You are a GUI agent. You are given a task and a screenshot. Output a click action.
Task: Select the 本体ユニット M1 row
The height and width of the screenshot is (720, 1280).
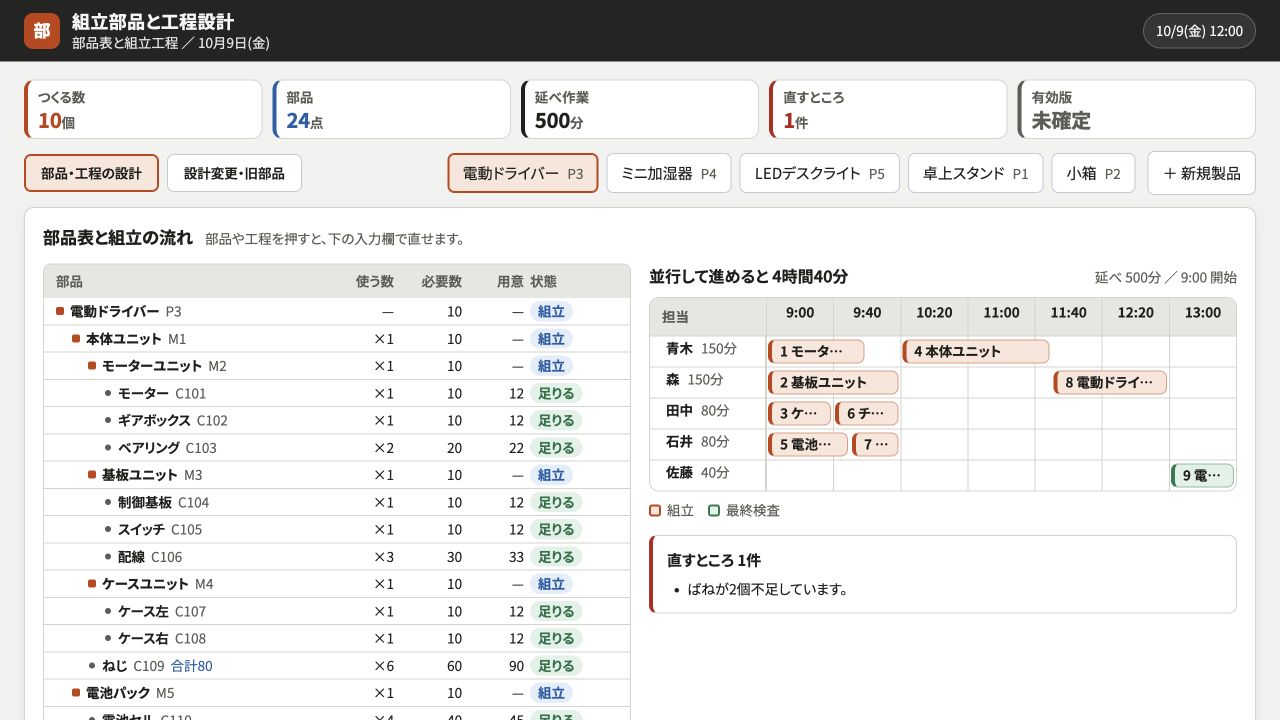[x=337, y=339]
